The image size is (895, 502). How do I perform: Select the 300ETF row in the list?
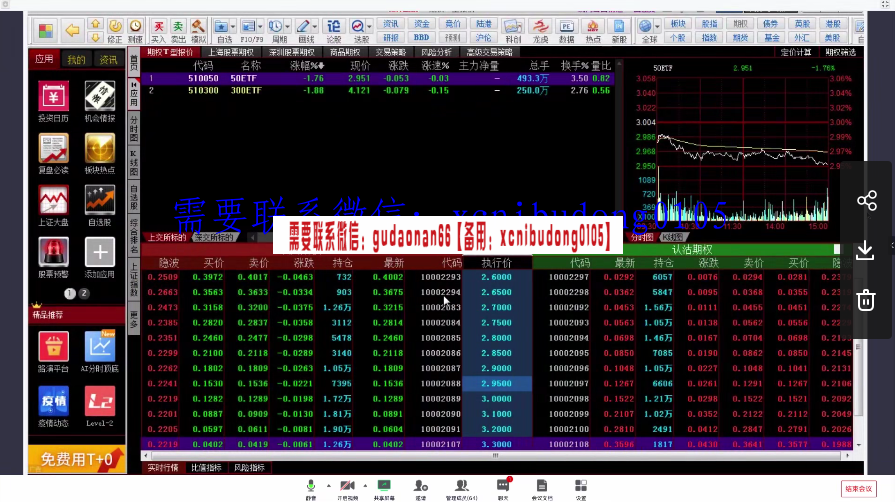[x=378, y=90]
